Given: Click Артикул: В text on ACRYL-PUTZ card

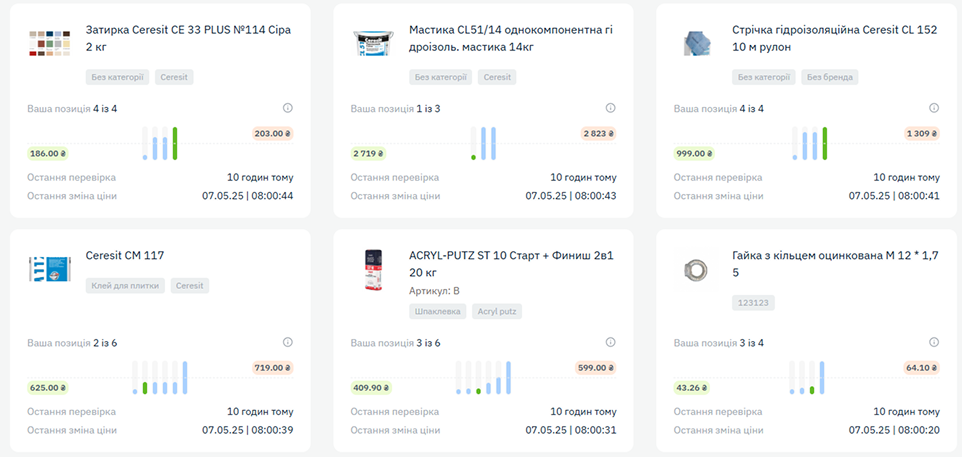Looking at the screenshot, I should point(434,291).
